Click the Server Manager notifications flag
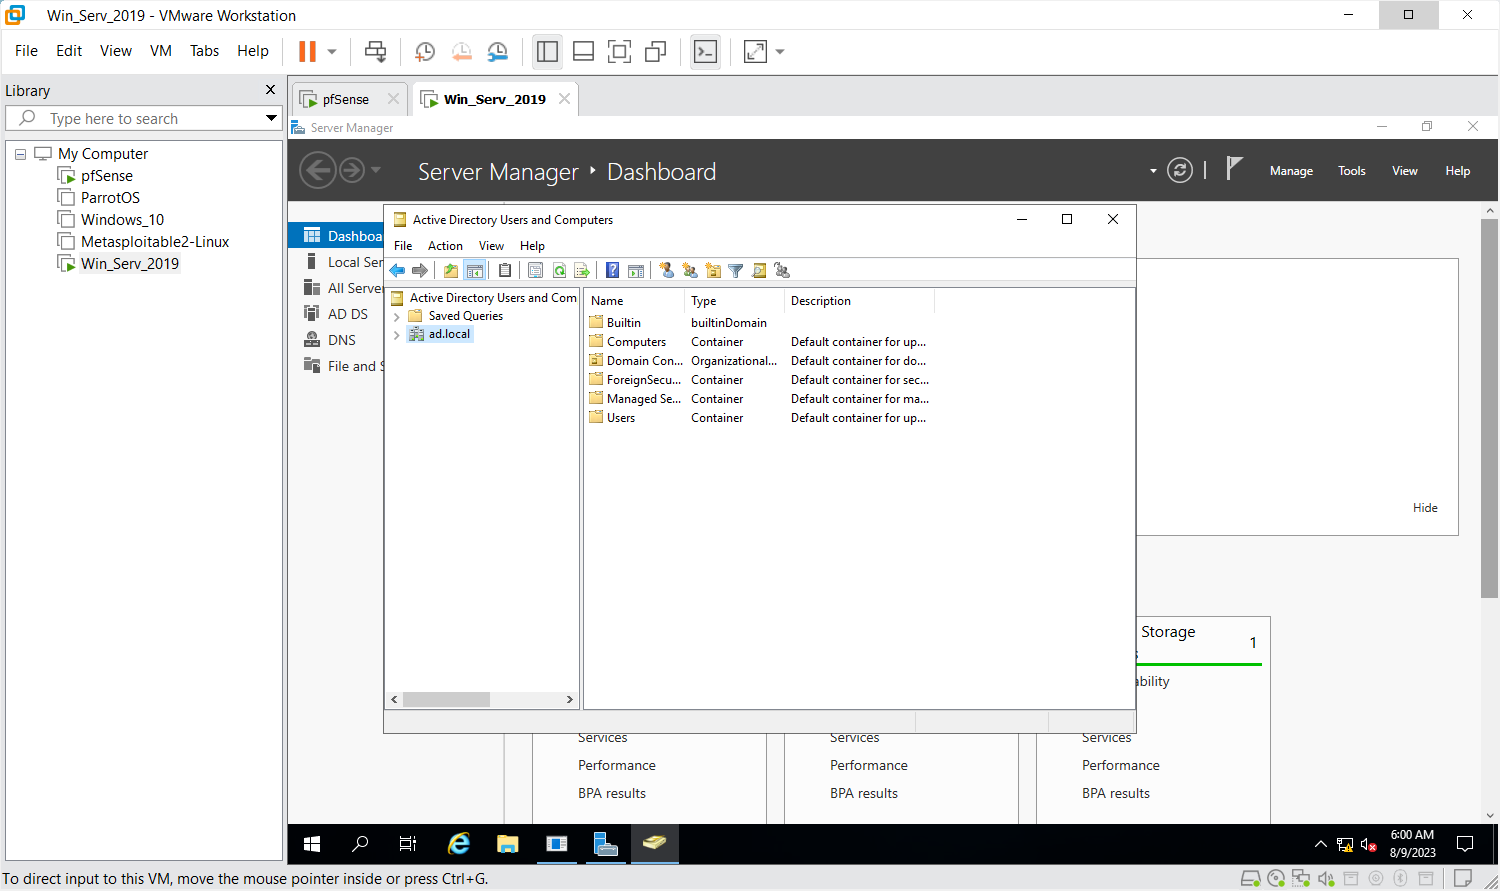Image resolution: width=1500 pixels, height=891 pixels. pyautogui.click(x=1234, y=169)
